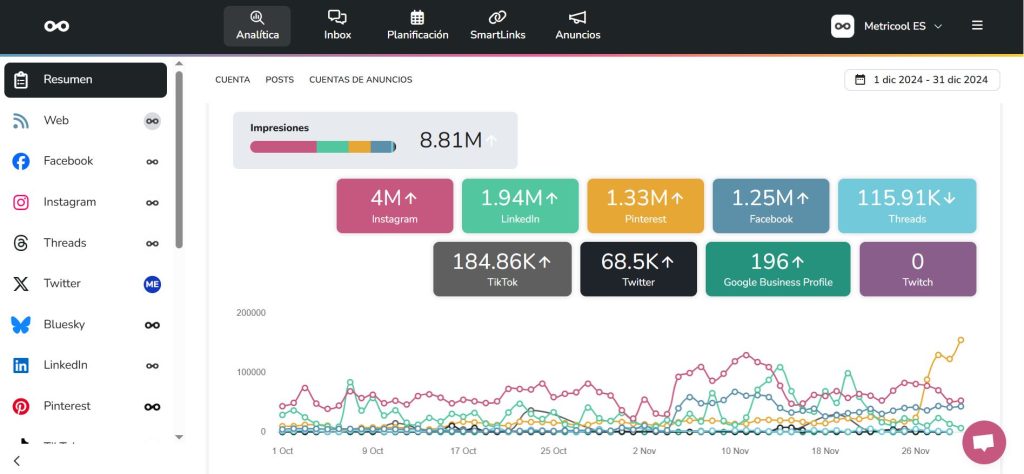
Task: Click the Impresiones colored distribution bar
Action: coord(322,147)
